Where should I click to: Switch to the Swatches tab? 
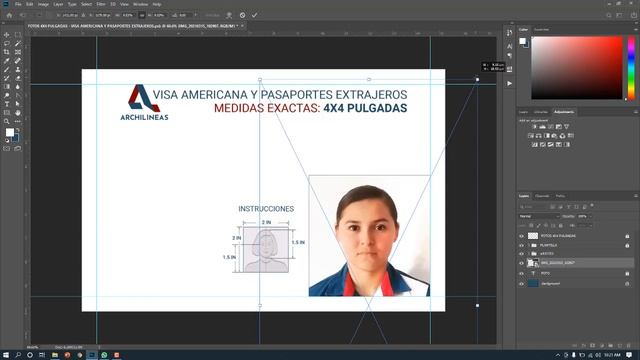click(541, 29)
